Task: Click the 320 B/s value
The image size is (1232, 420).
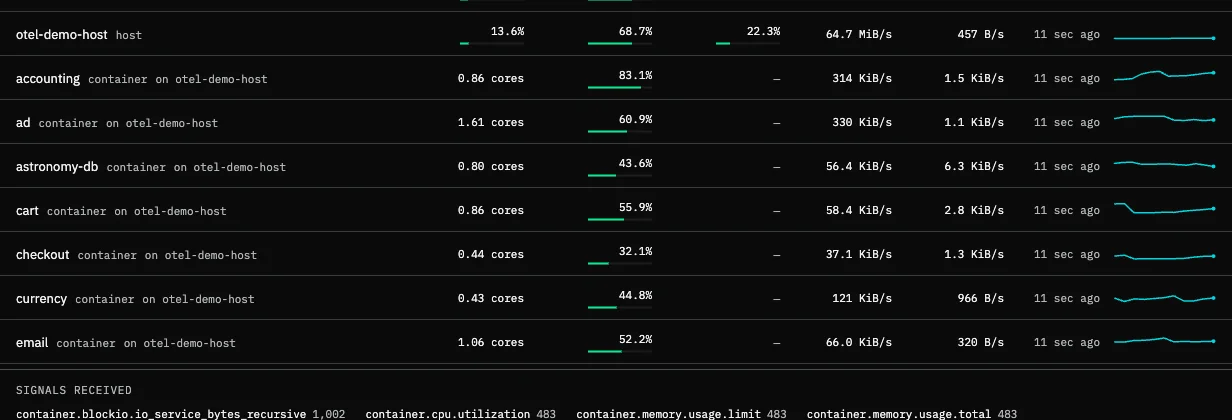Action: (981, 342)
